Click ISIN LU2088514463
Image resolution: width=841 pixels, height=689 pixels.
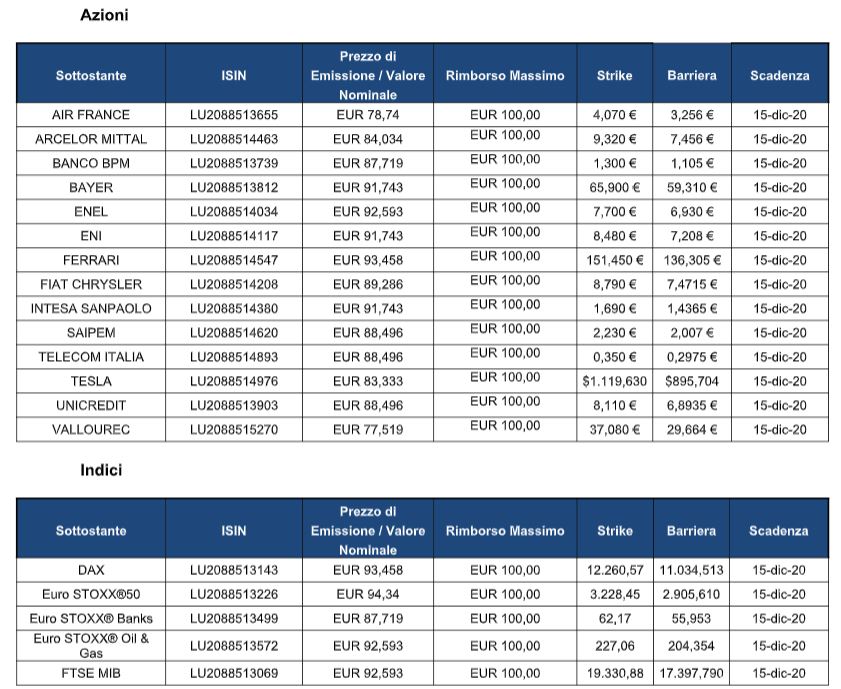[x=234, y=139]
